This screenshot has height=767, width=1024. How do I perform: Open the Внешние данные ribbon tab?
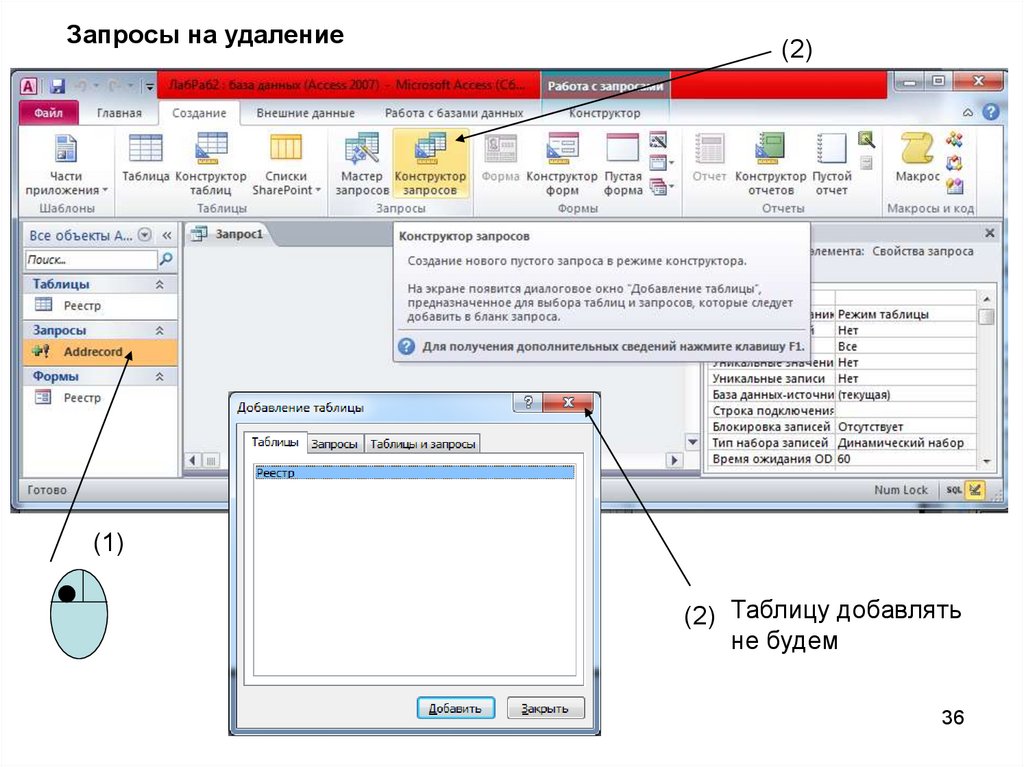[305, 113]
